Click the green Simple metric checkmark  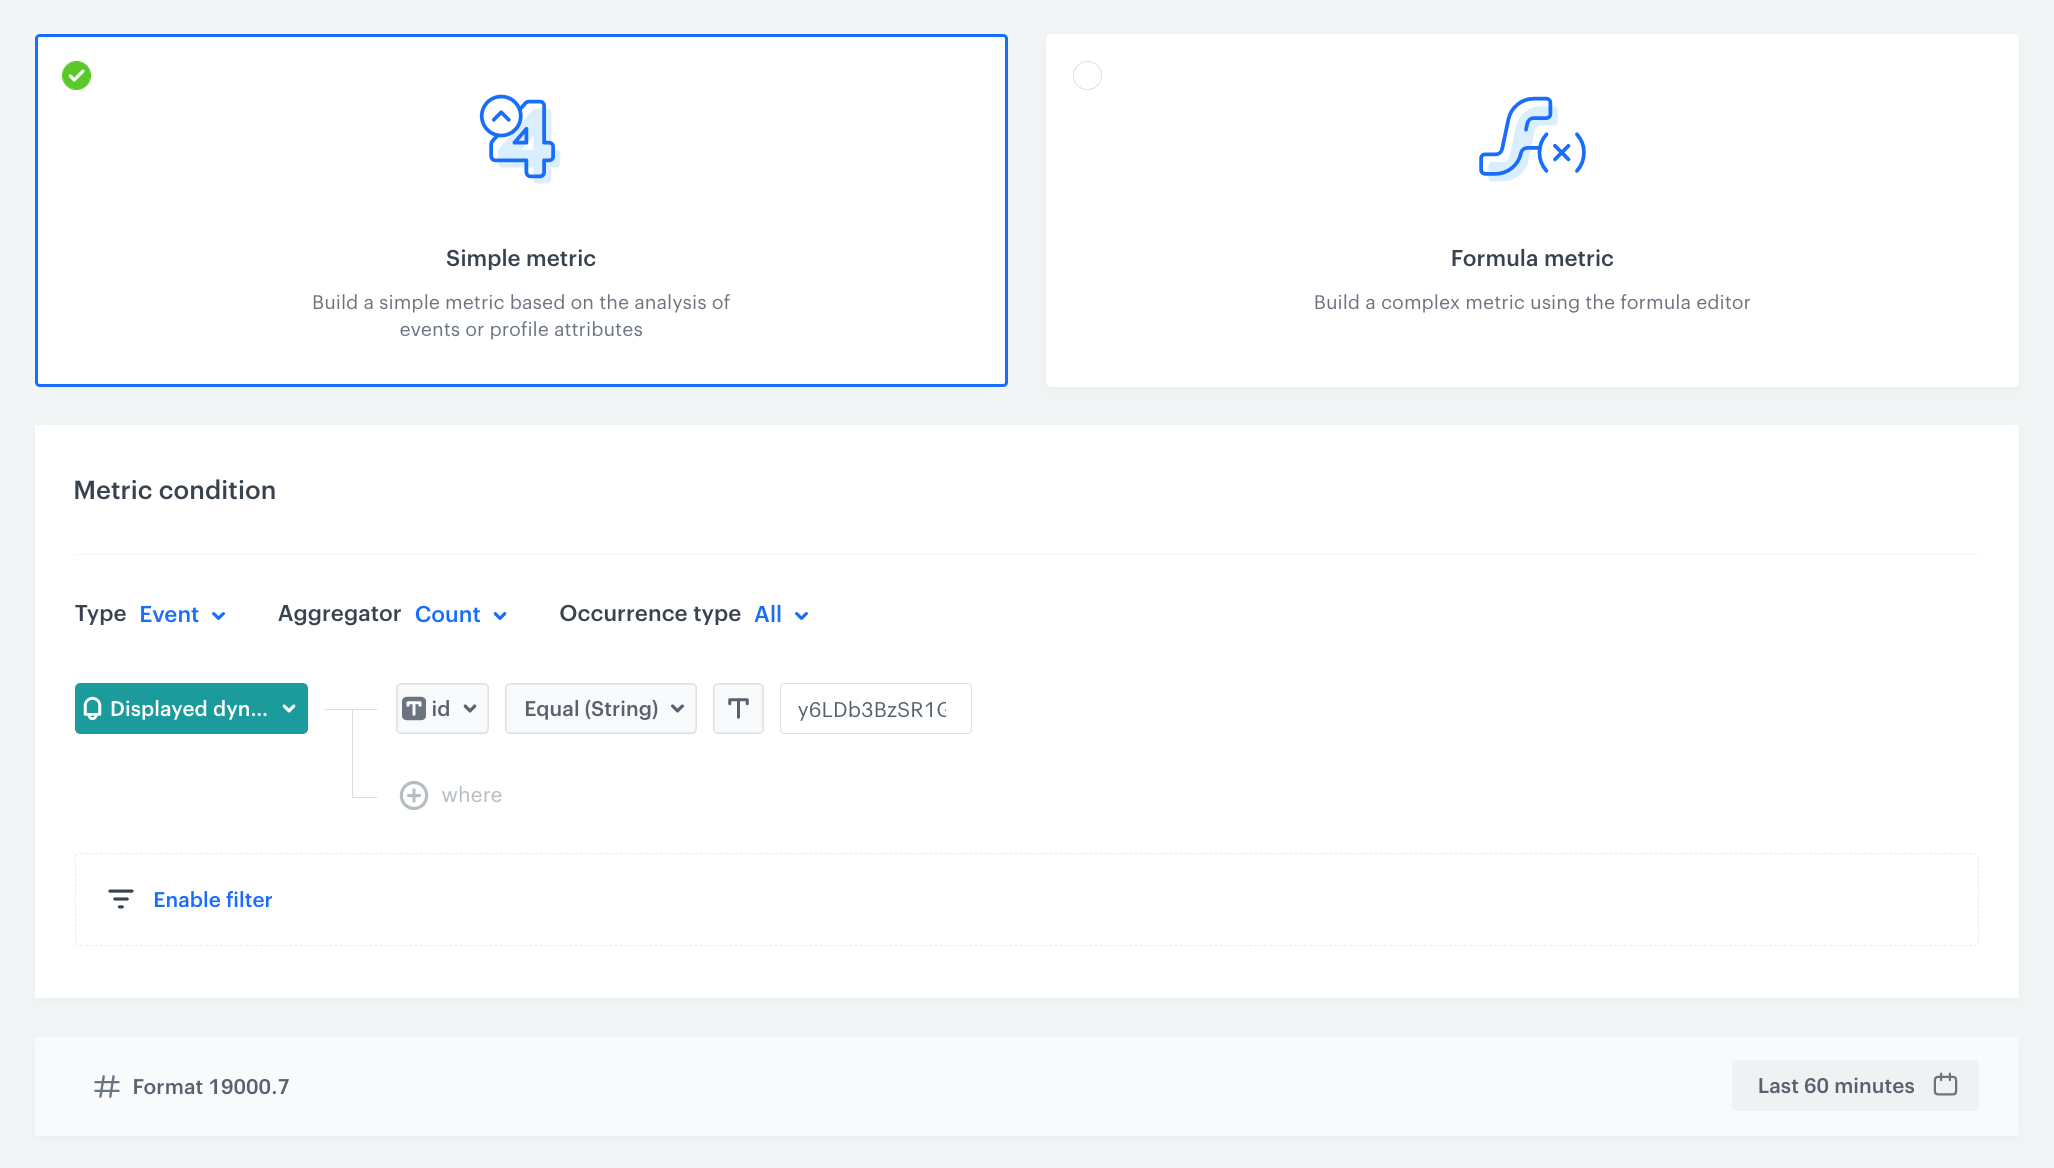[x=77, y=76]
